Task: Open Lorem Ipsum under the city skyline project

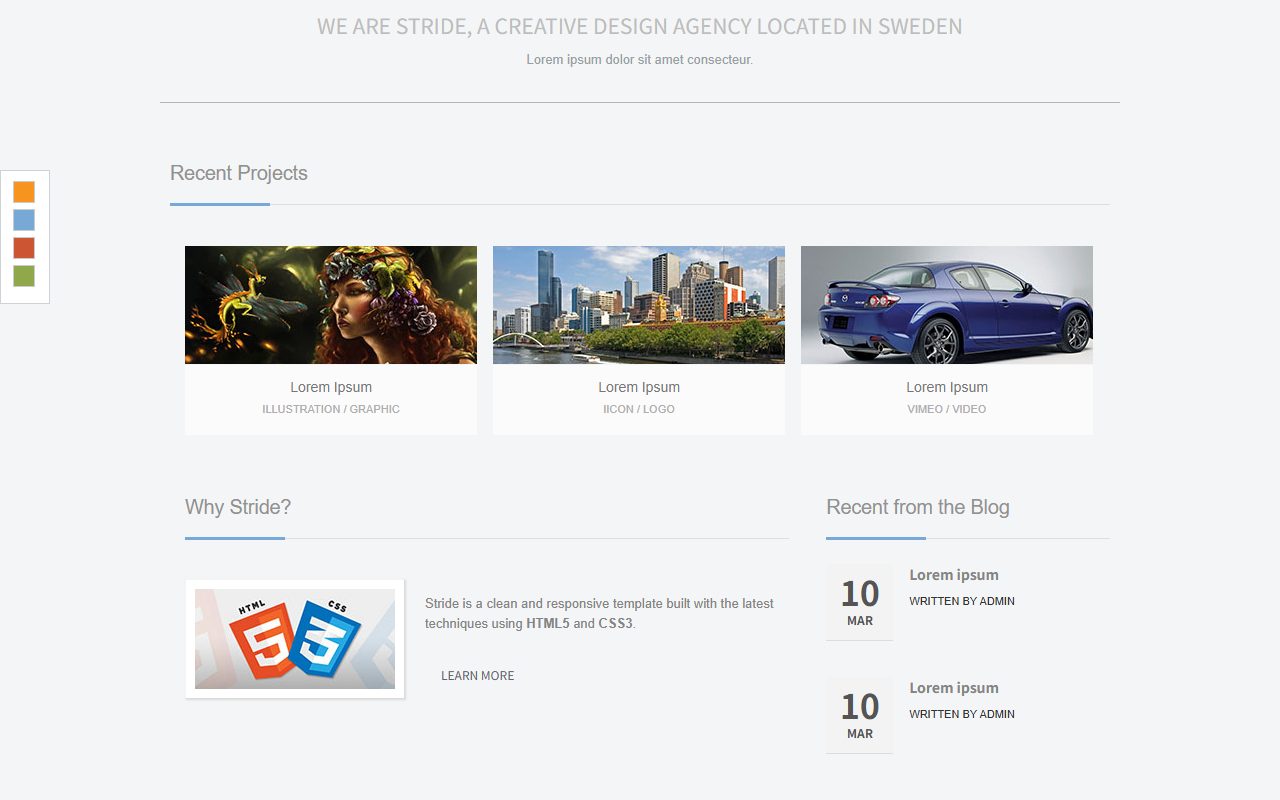Action: point(639,387)
